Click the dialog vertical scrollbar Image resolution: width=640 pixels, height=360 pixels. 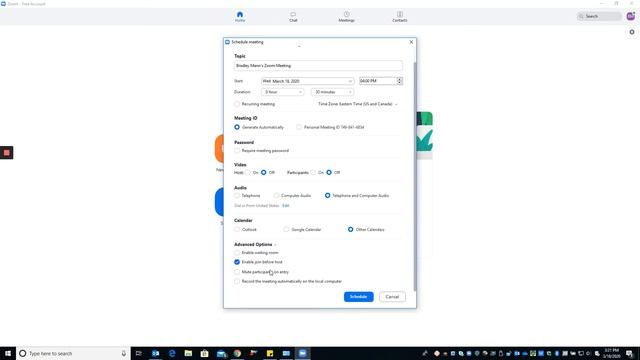click(415, 176)
